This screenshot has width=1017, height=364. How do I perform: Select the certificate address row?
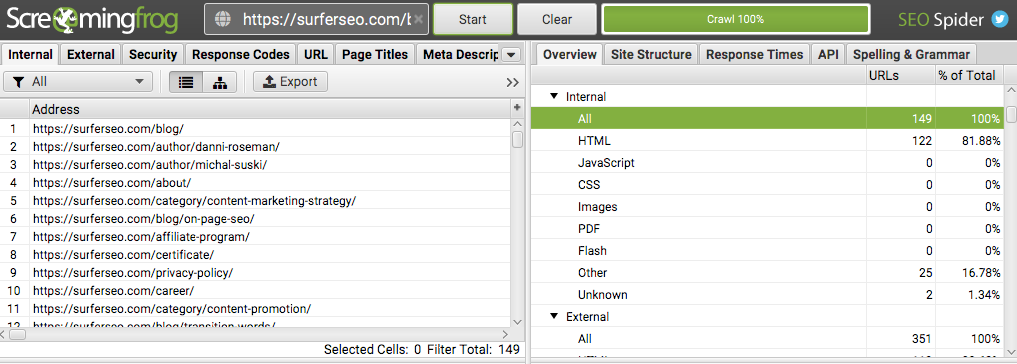pos(256,254)
